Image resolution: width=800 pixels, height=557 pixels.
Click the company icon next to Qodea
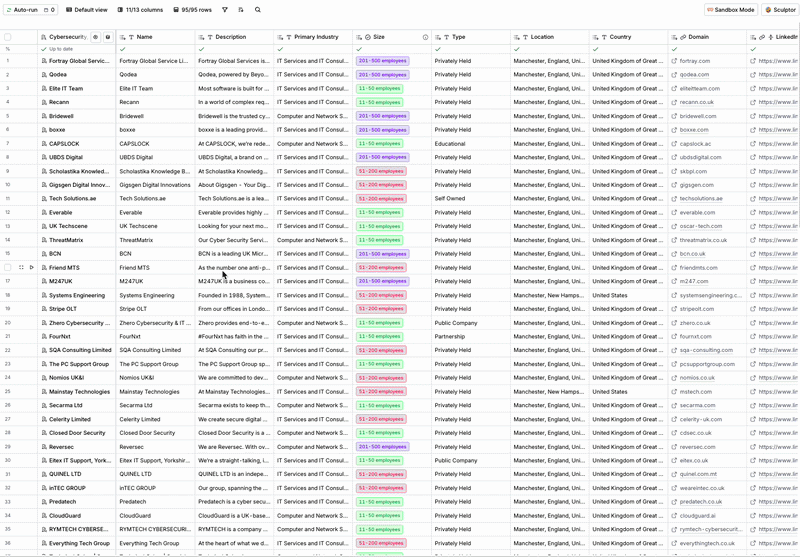point(44,74)
